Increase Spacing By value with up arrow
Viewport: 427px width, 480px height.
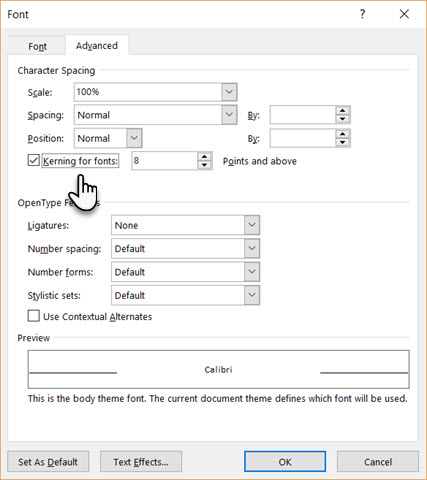(343, 111)
